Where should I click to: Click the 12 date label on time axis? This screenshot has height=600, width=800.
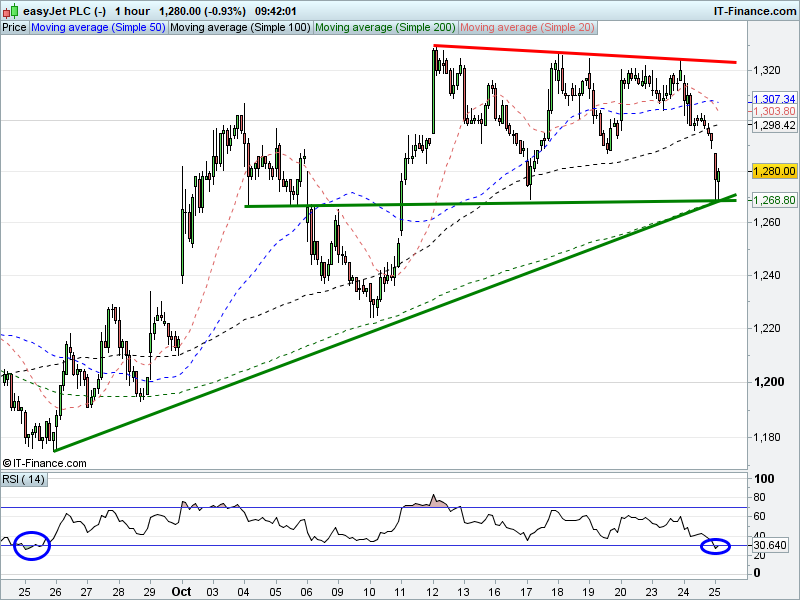(x=433, y=592)
